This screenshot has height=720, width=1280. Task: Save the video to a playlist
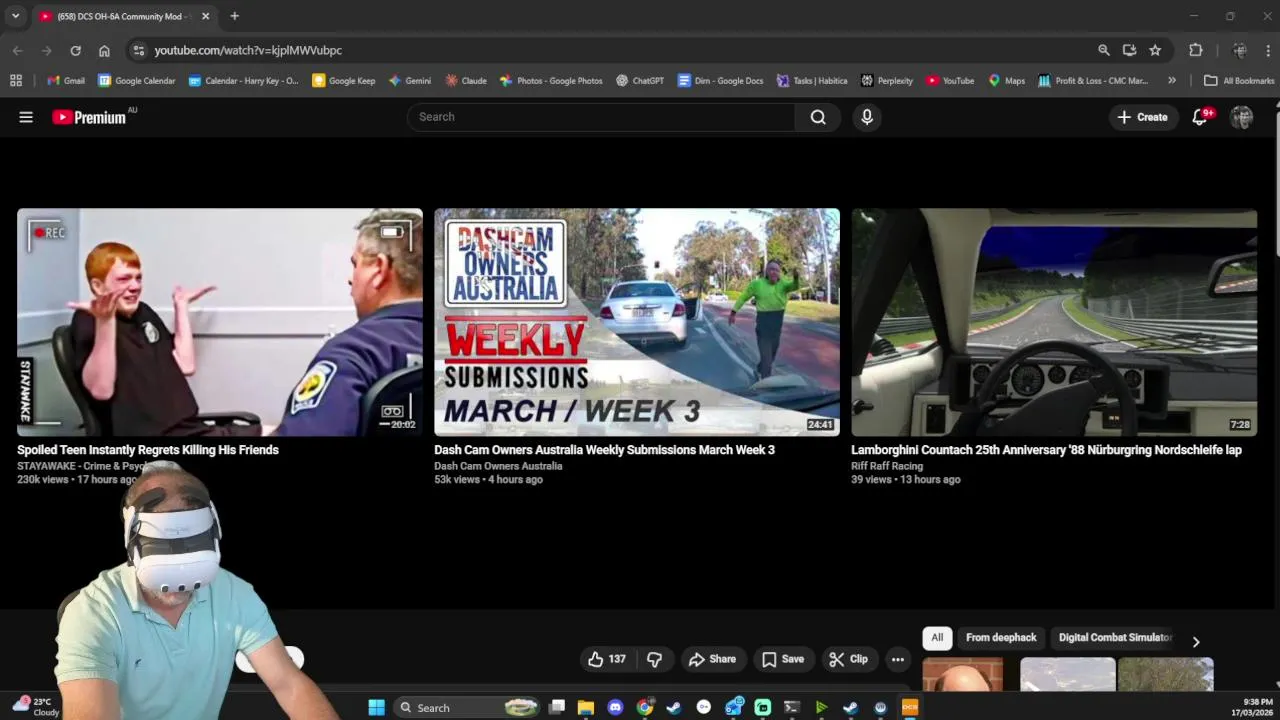click(783, 659)
